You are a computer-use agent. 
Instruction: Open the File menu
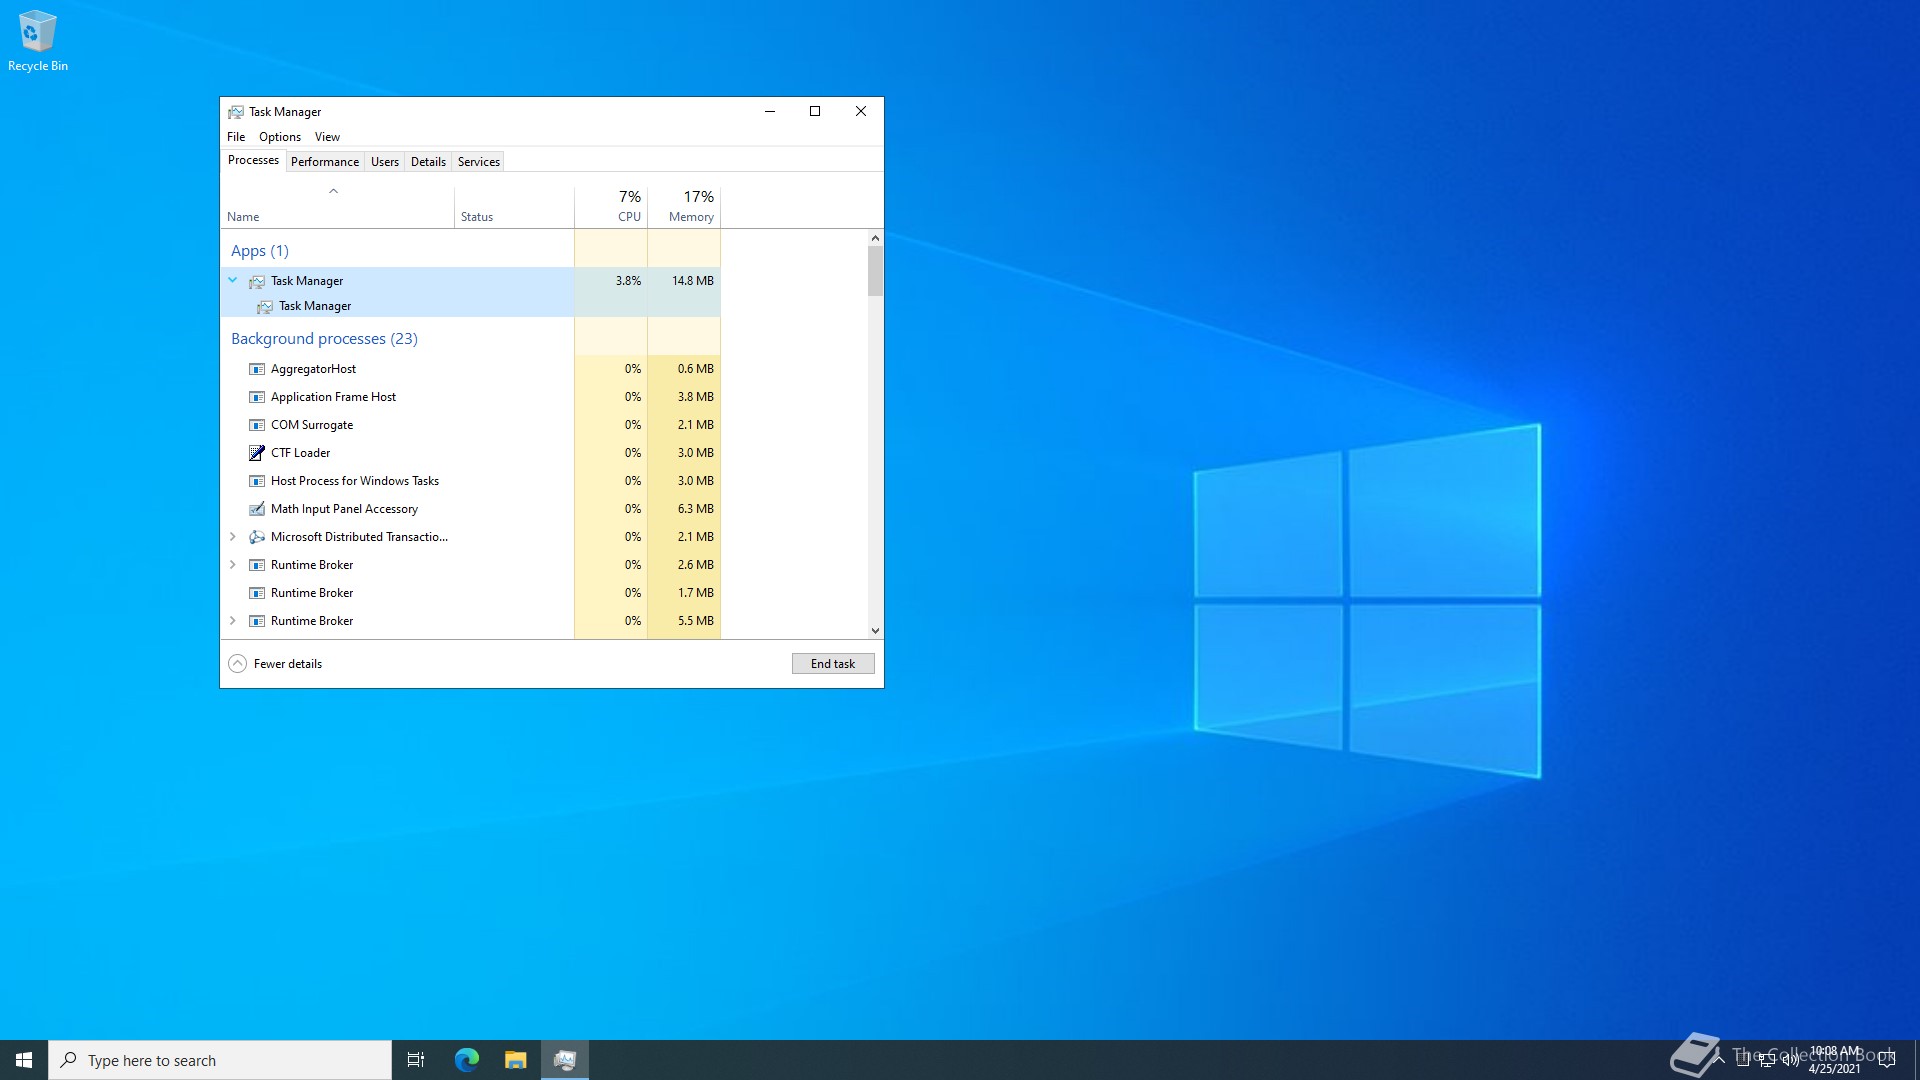(236, 137)
